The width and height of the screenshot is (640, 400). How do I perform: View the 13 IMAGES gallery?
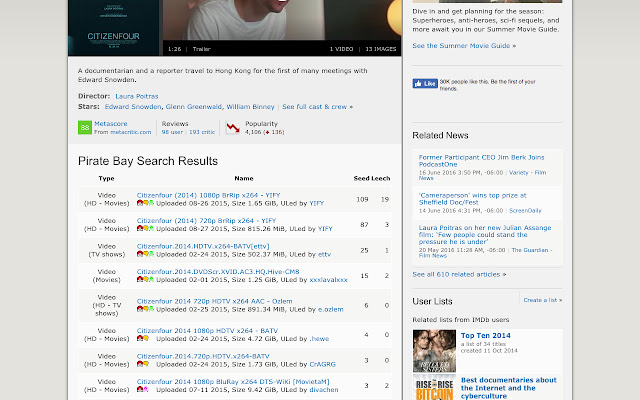381,48
